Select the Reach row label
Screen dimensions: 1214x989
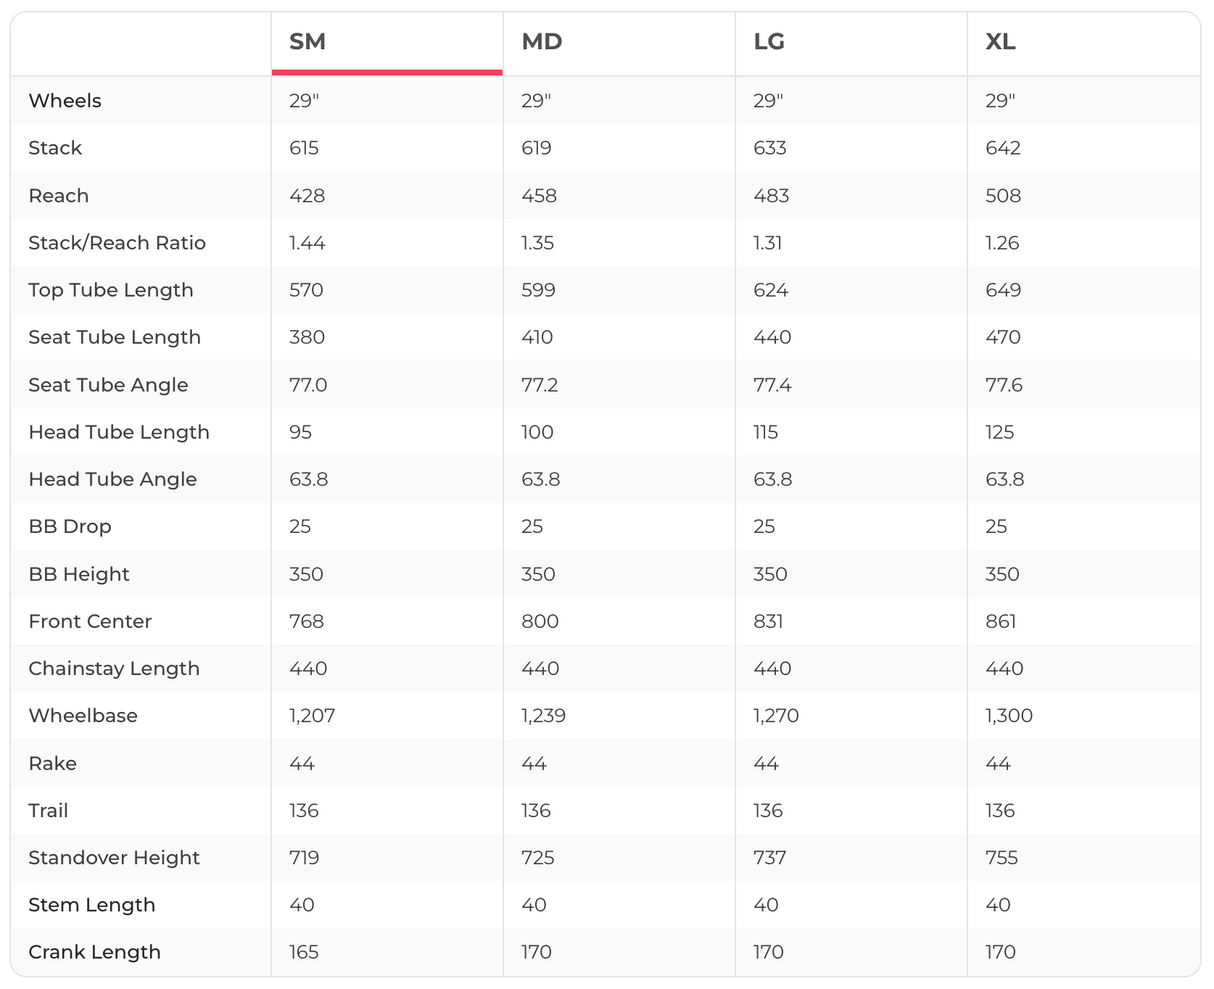tap(58, 196)
